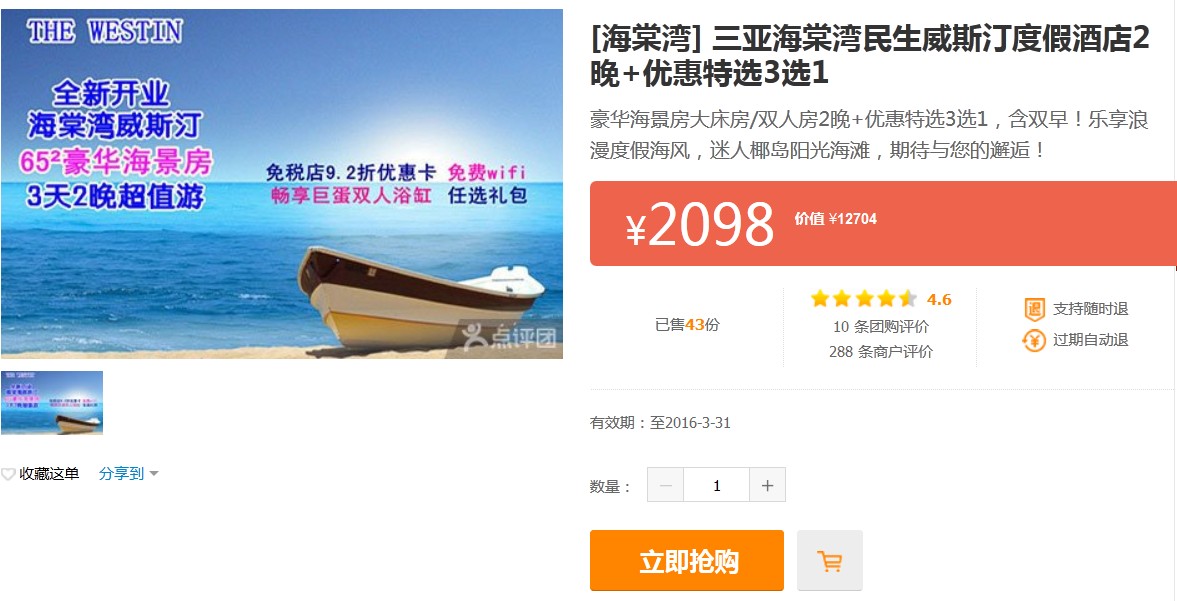Click the 收藏这单 favorite link
The image size is (1177, 601).
point(49,473)
